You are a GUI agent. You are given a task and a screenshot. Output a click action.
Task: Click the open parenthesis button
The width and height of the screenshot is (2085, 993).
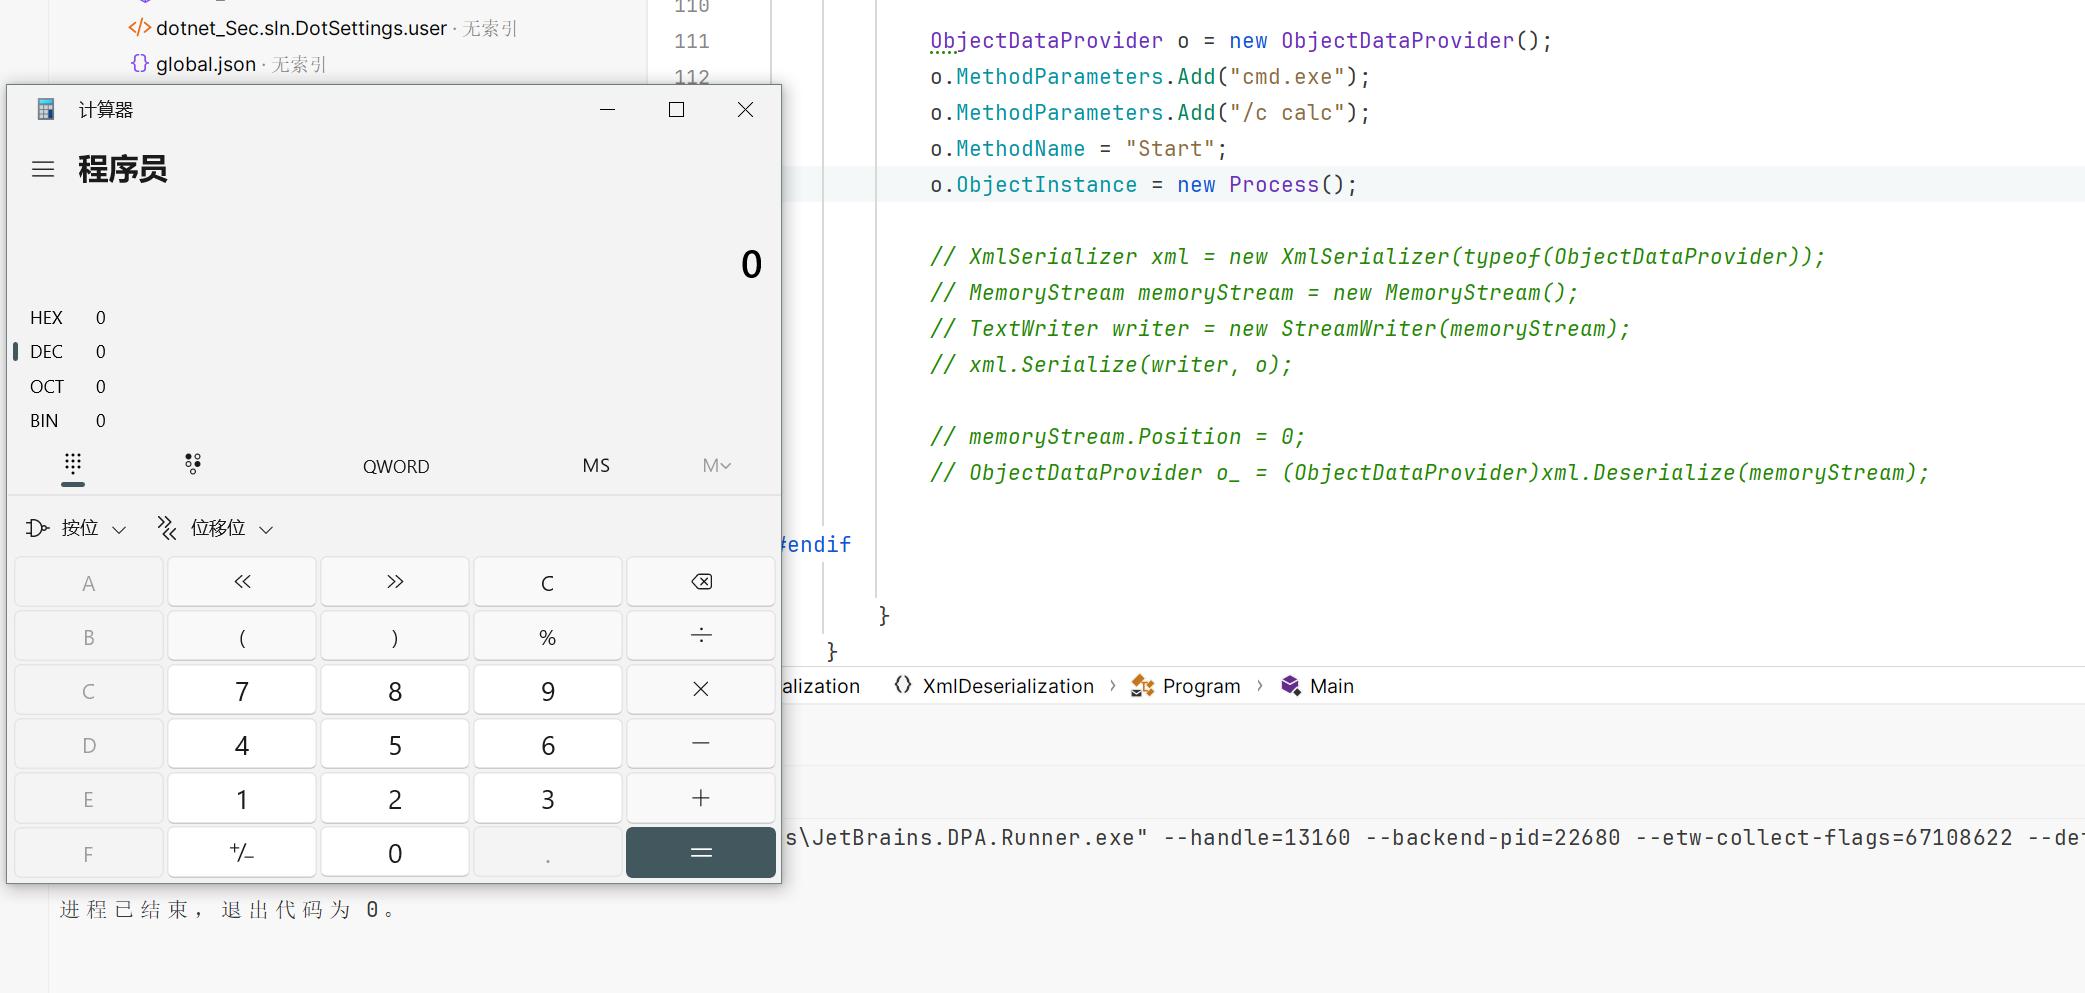point(242,636)
